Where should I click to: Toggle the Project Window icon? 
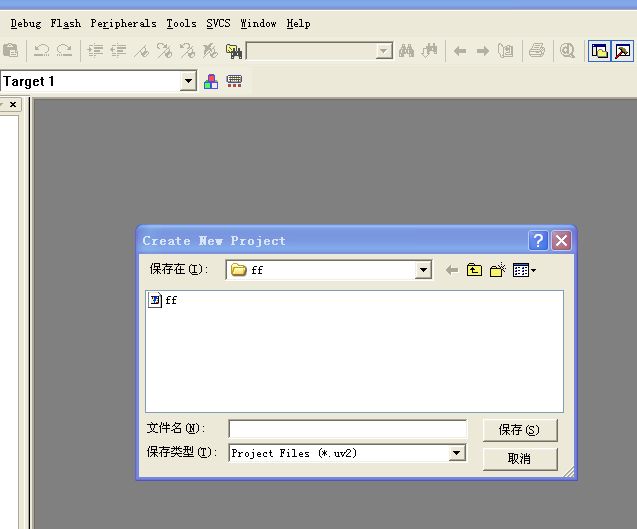click(599, 51)
